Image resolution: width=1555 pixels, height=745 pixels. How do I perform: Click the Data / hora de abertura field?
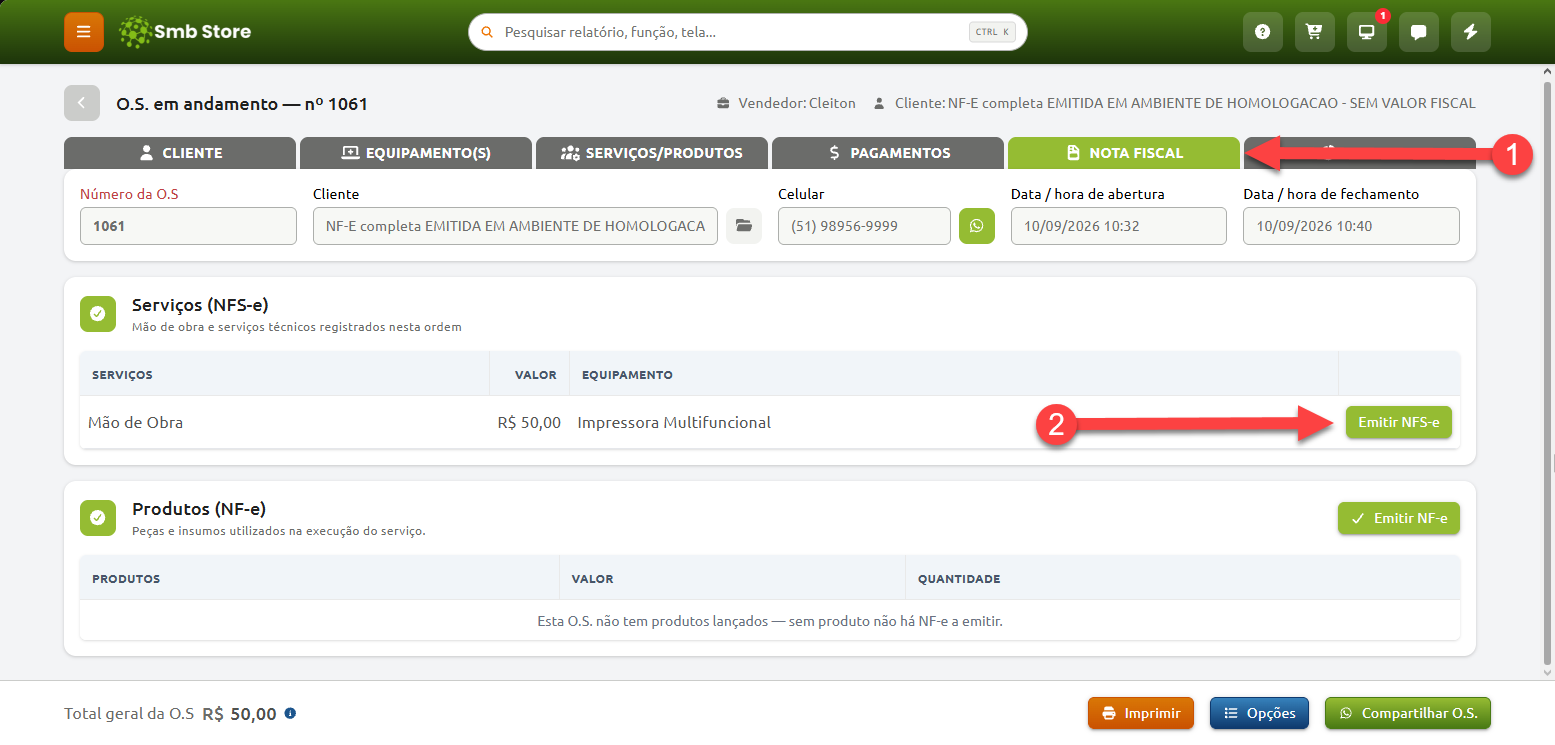tap(1119, 226)
